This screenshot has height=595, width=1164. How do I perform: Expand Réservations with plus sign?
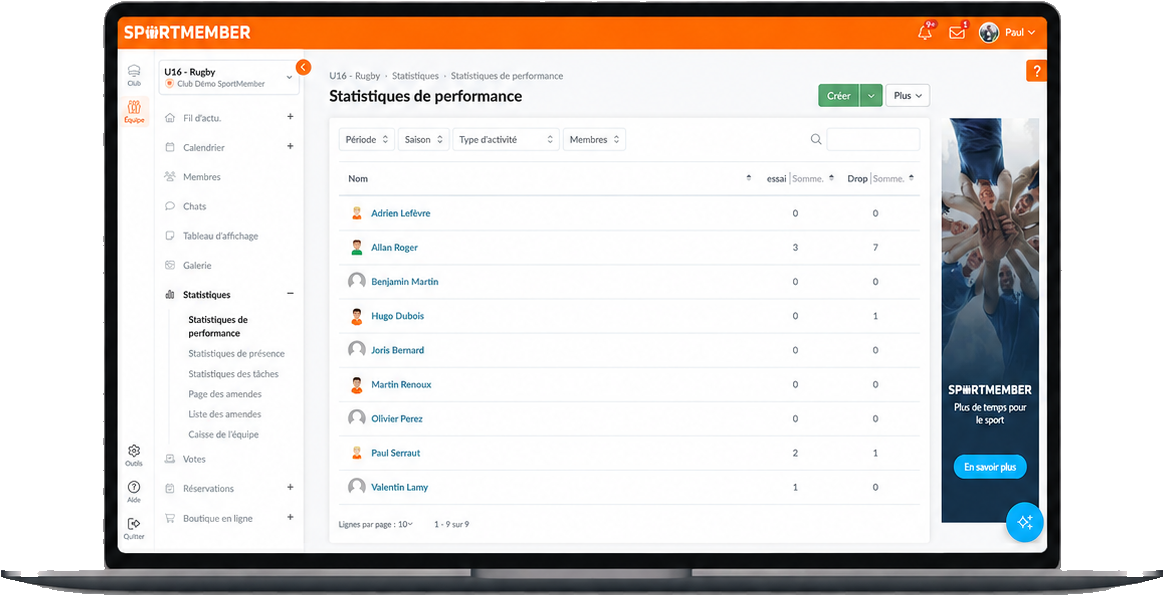point(290,488)
